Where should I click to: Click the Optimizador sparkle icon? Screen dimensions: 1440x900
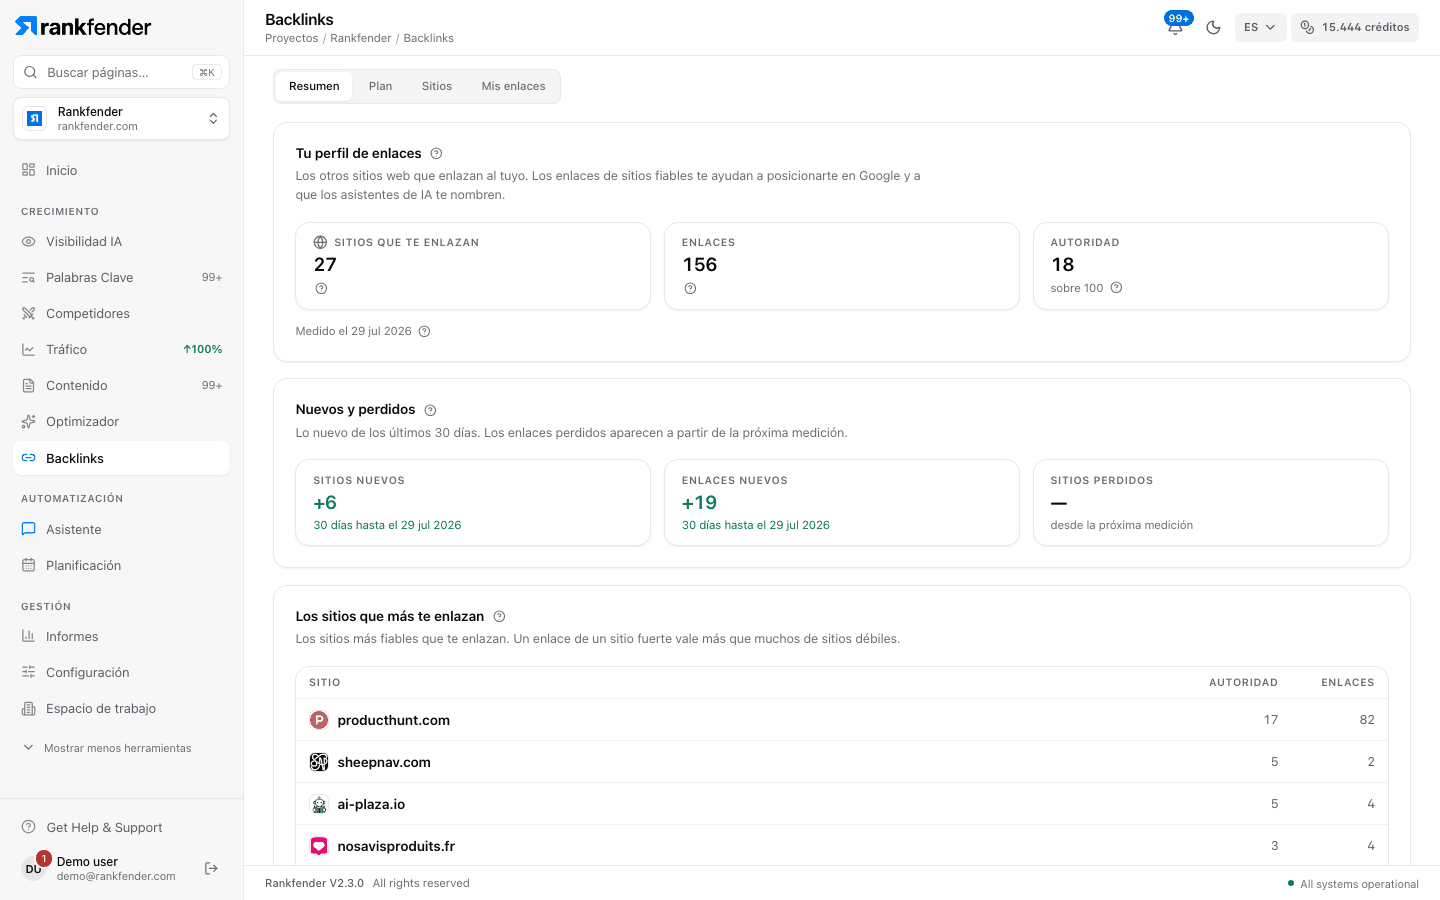pyautogui.click(x=29, y=421)
